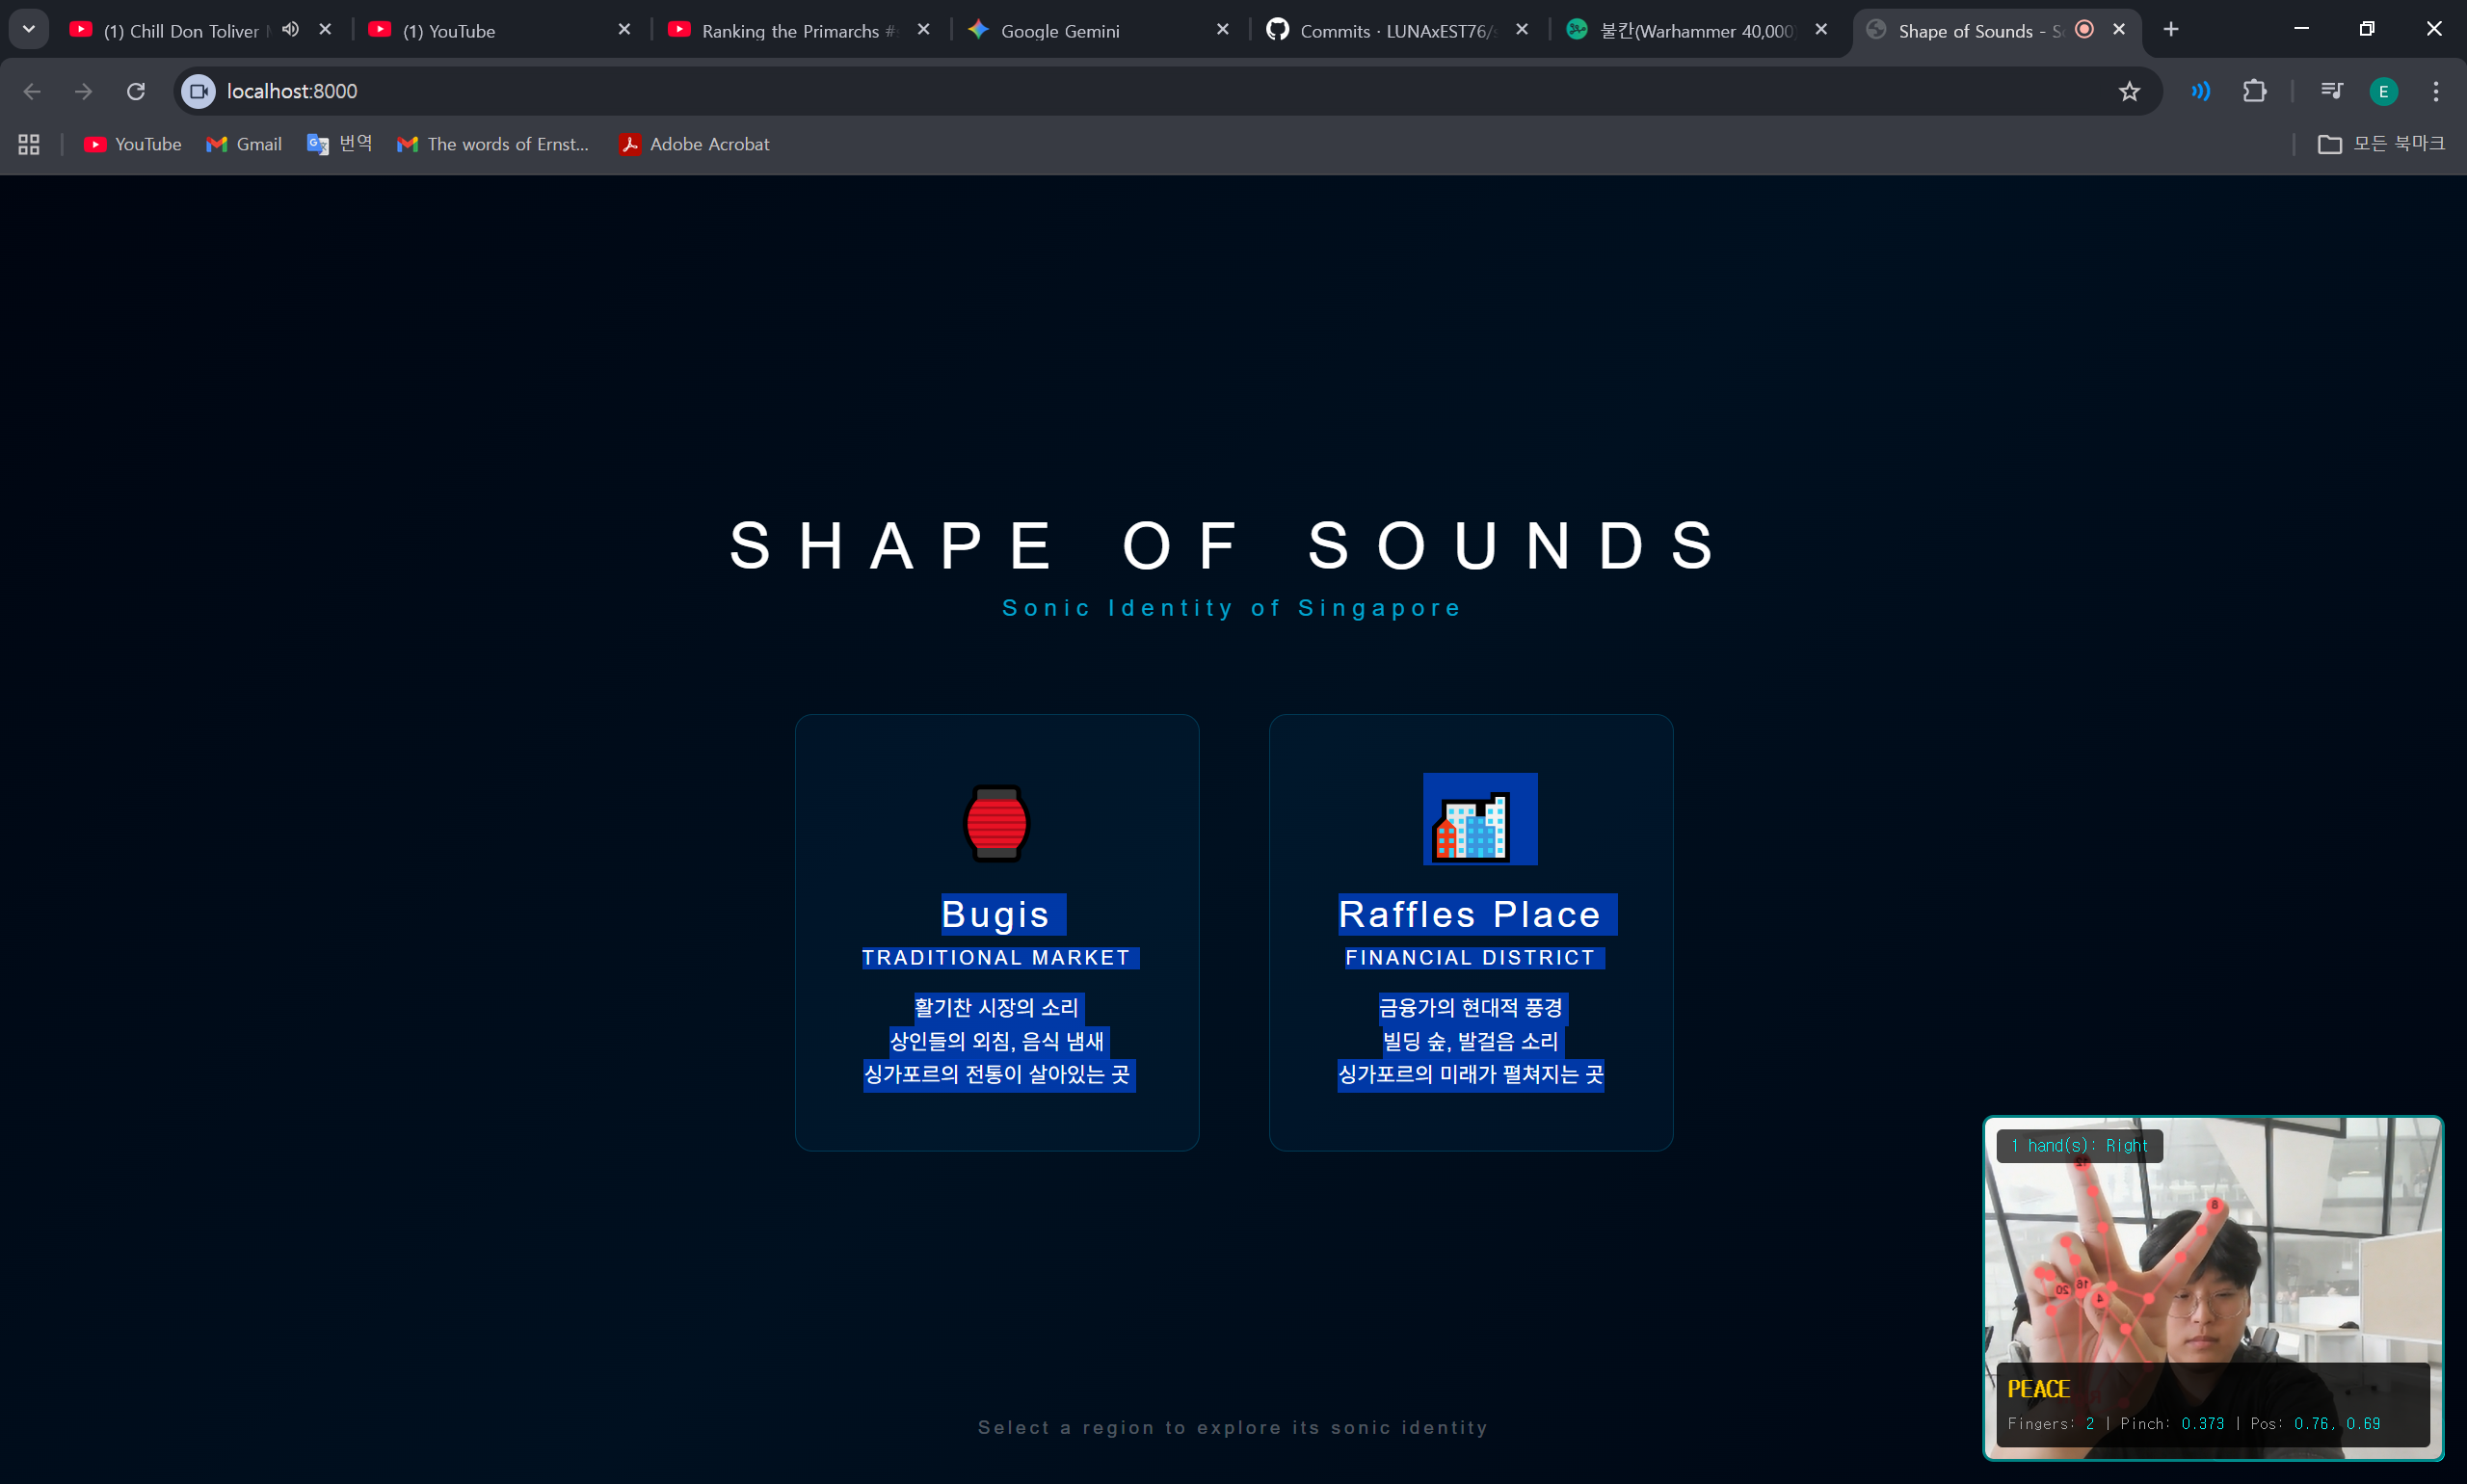Open the apps grid in bookmarks bar
The height and width of the screenshot is (1484, 2467).
(29, 145)
